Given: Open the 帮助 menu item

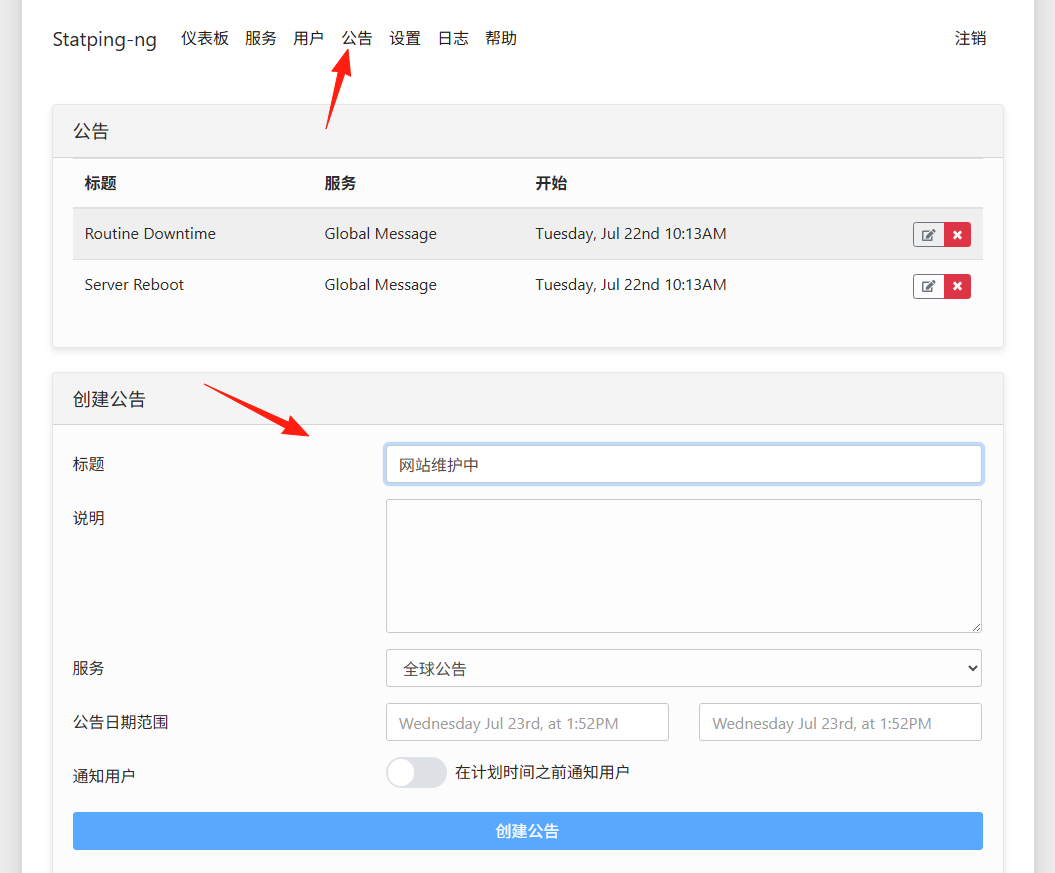Looking at the screenshot, I should click(501, 38).
